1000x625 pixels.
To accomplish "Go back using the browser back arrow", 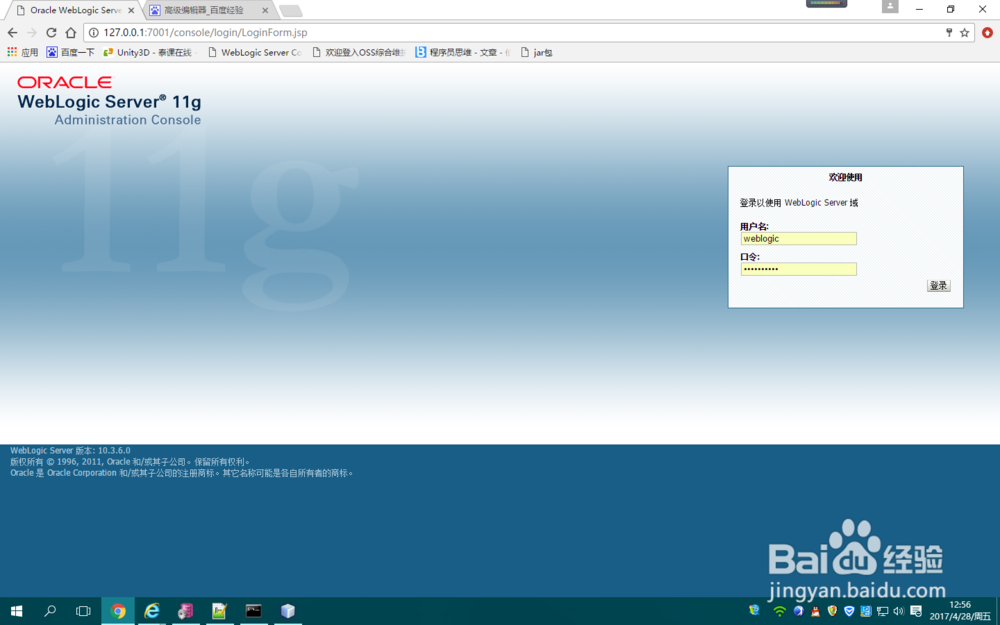I will pyautogui.click(x=13, y=33).
